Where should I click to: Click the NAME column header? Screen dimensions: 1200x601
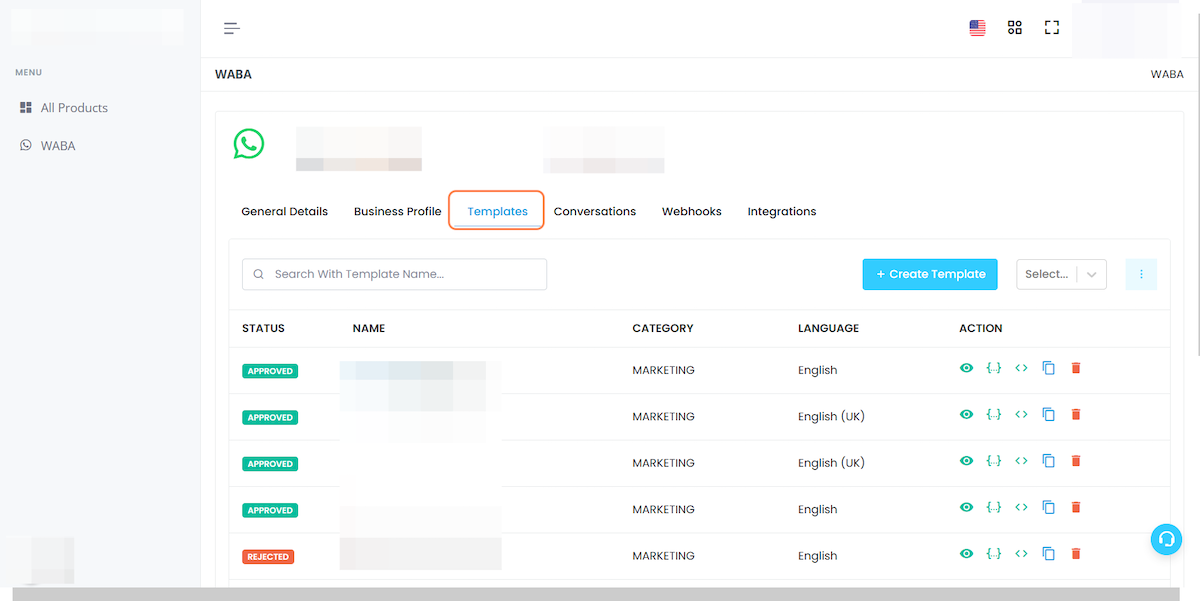[368, 328]
